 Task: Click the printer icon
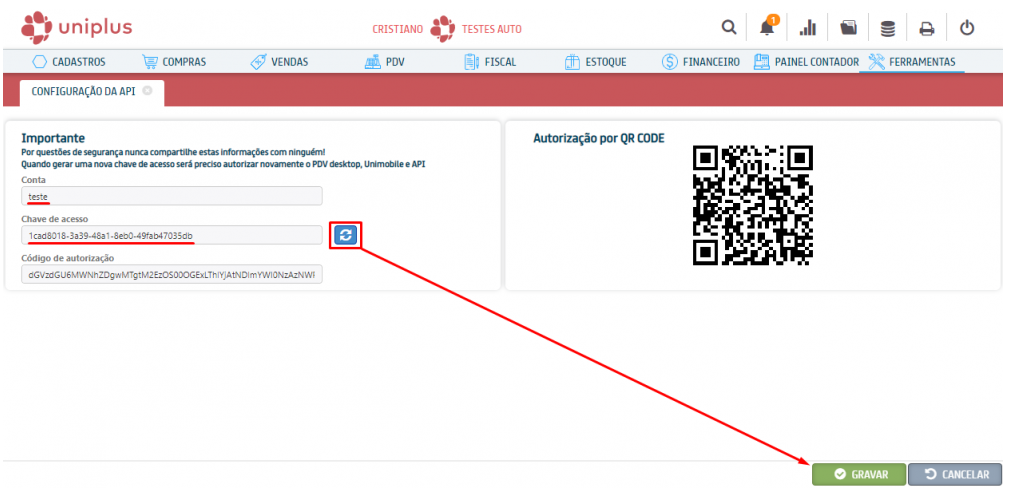point(927,28)
